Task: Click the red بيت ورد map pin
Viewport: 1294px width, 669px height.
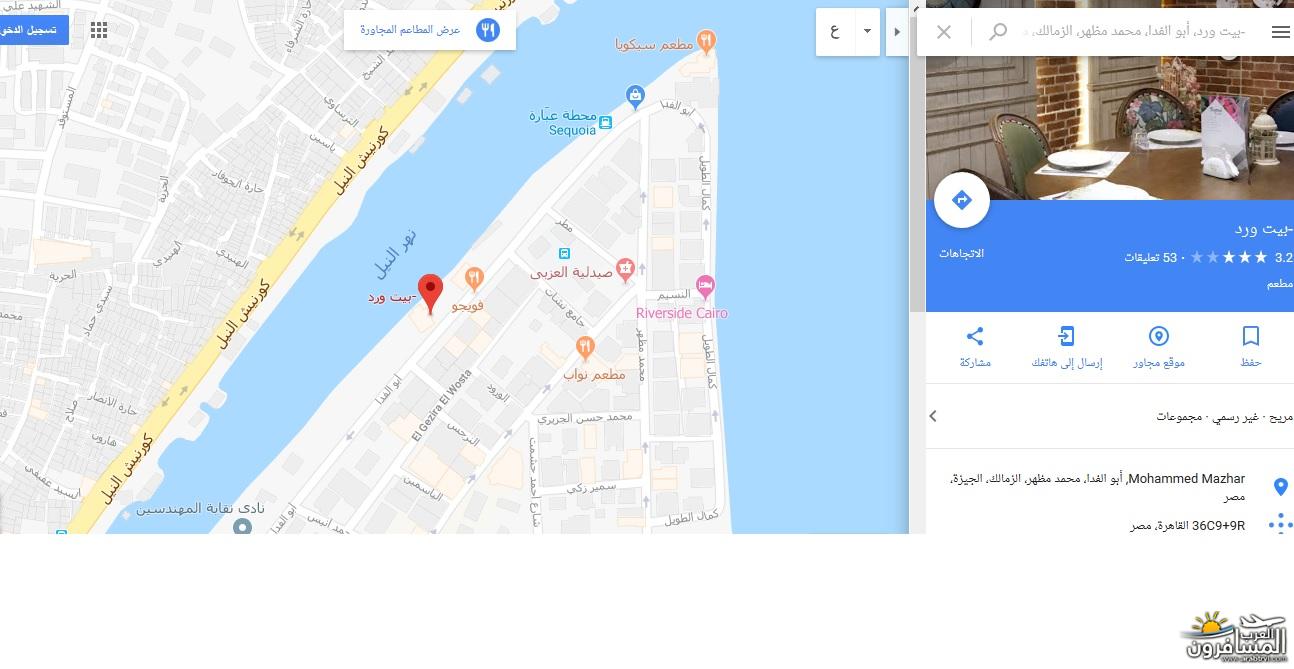Action: (430, 293)
